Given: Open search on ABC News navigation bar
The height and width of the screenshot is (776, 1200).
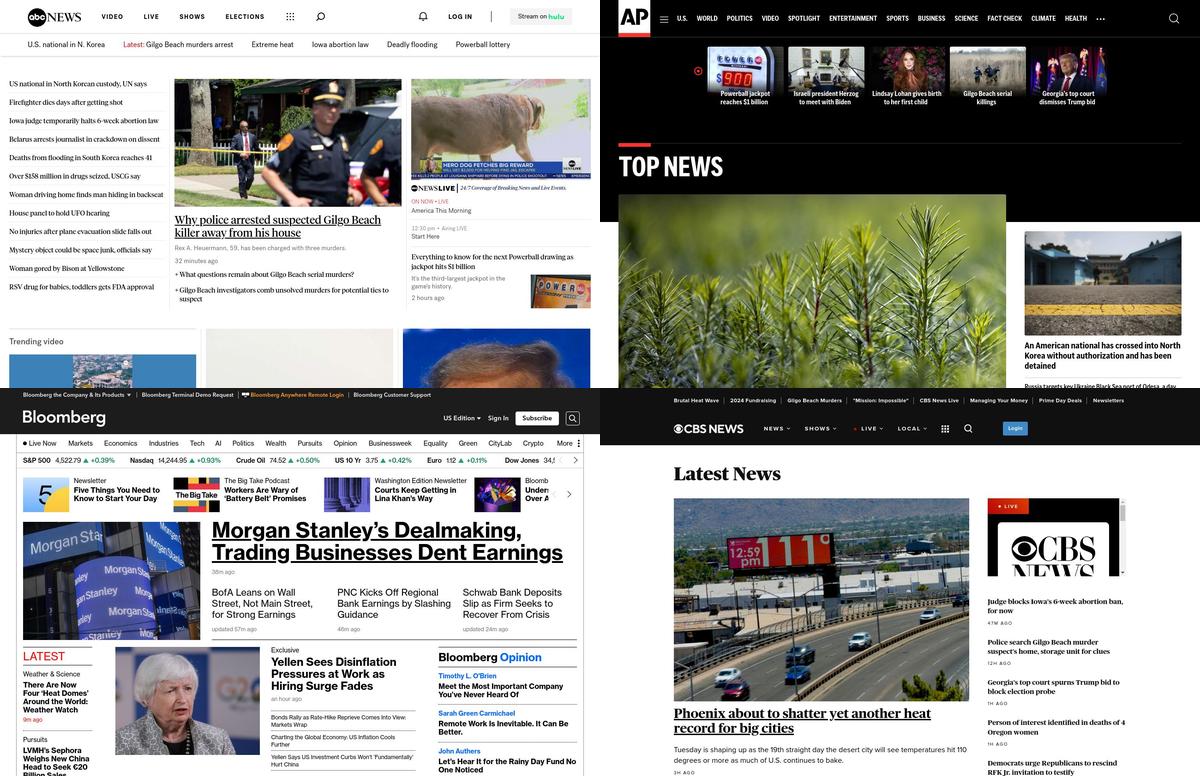Looking at the screenshot, I should pyautogui.click(x=320, y=16).
